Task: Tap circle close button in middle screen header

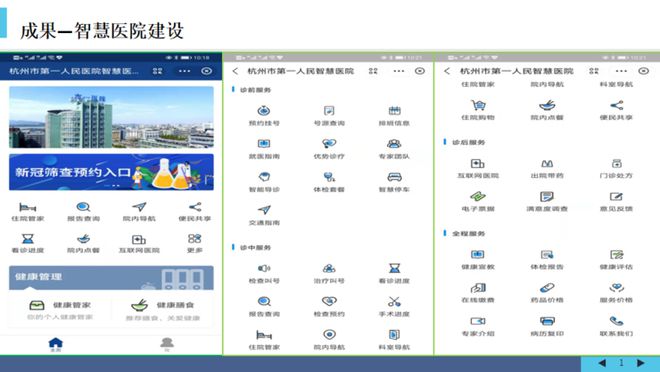Action: pos(420,71)
